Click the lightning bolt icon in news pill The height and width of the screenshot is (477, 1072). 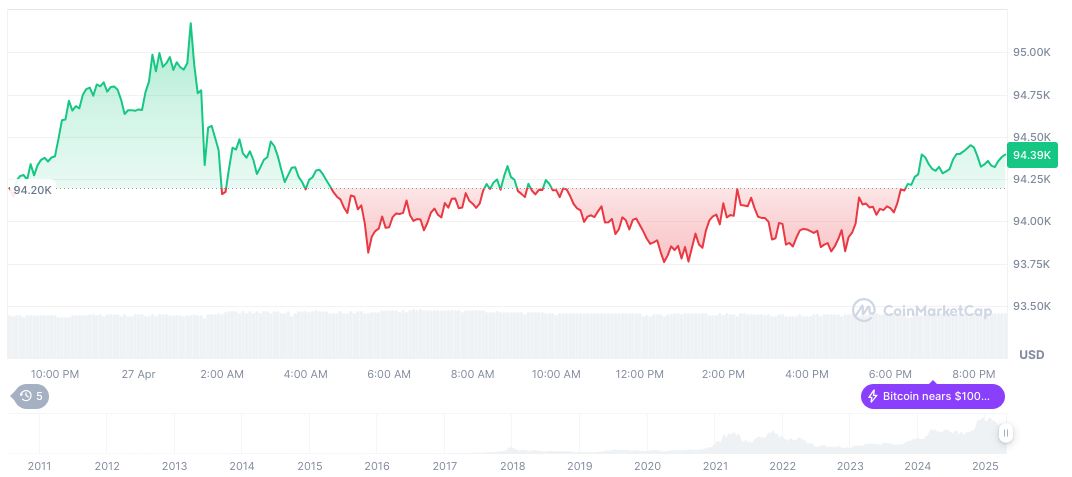click(873, 396)
